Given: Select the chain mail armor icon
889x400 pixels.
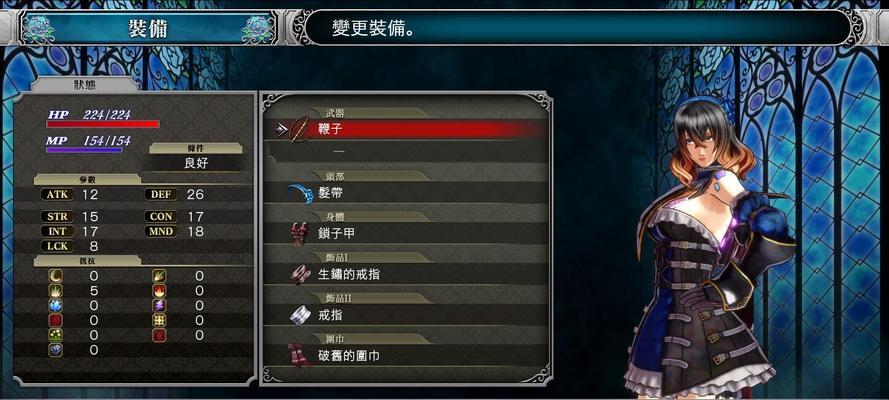Looking at the screenshot, I should pyautogui.click(x=299, y=233).
